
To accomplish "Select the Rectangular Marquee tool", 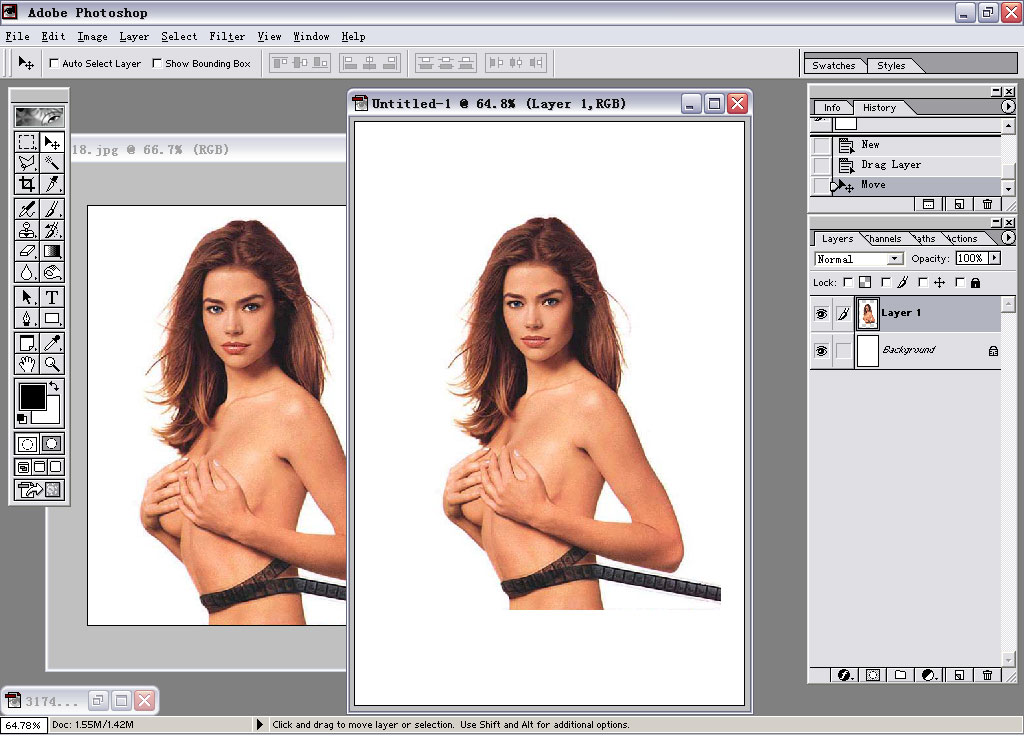I will [27, 142].
